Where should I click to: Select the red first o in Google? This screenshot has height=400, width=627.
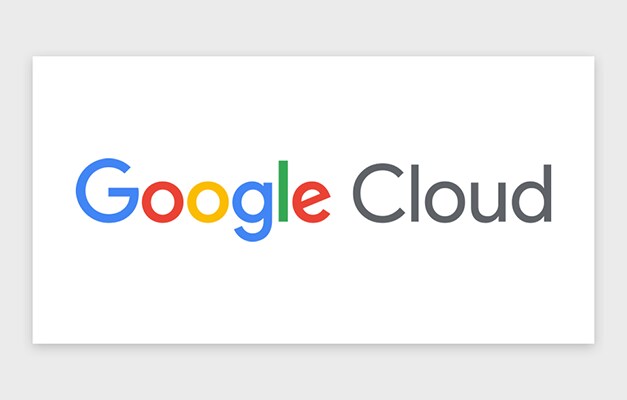pos(162,202)
